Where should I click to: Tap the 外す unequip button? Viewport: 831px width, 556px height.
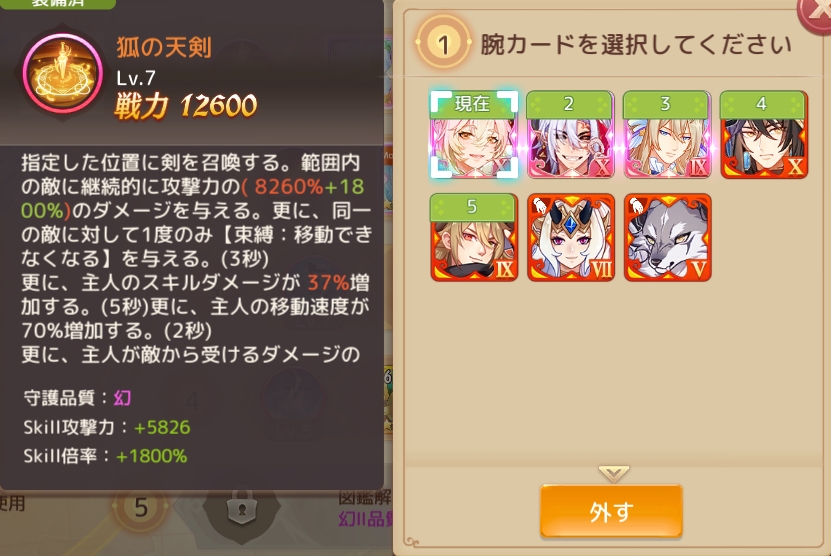click(x=611, y=511)
